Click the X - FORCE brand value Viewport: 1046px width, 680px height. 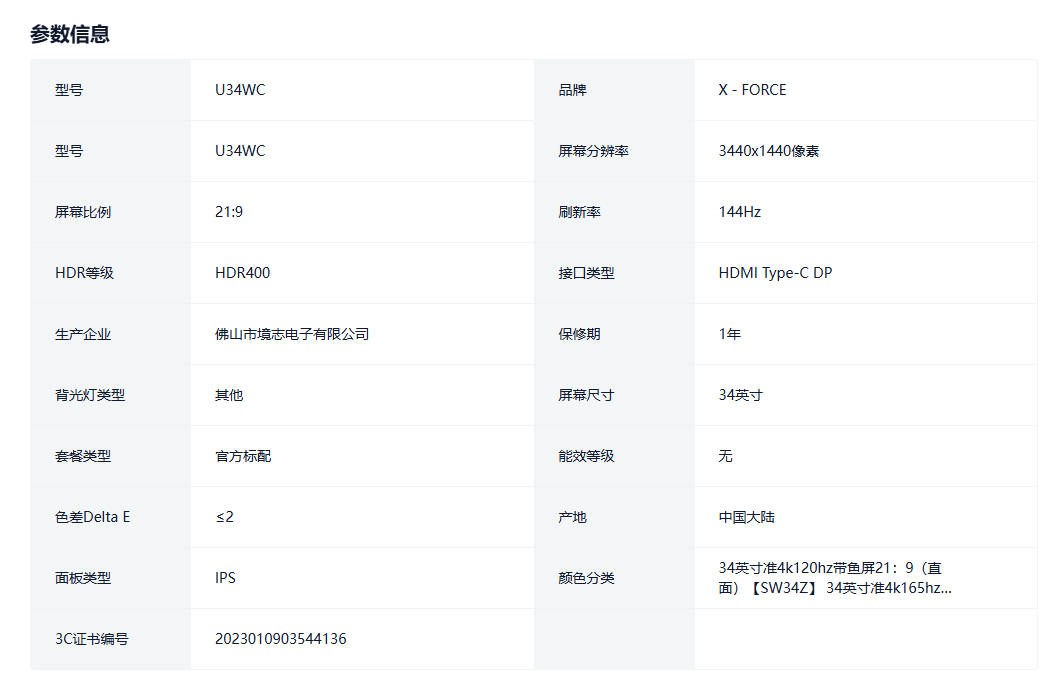752,90
